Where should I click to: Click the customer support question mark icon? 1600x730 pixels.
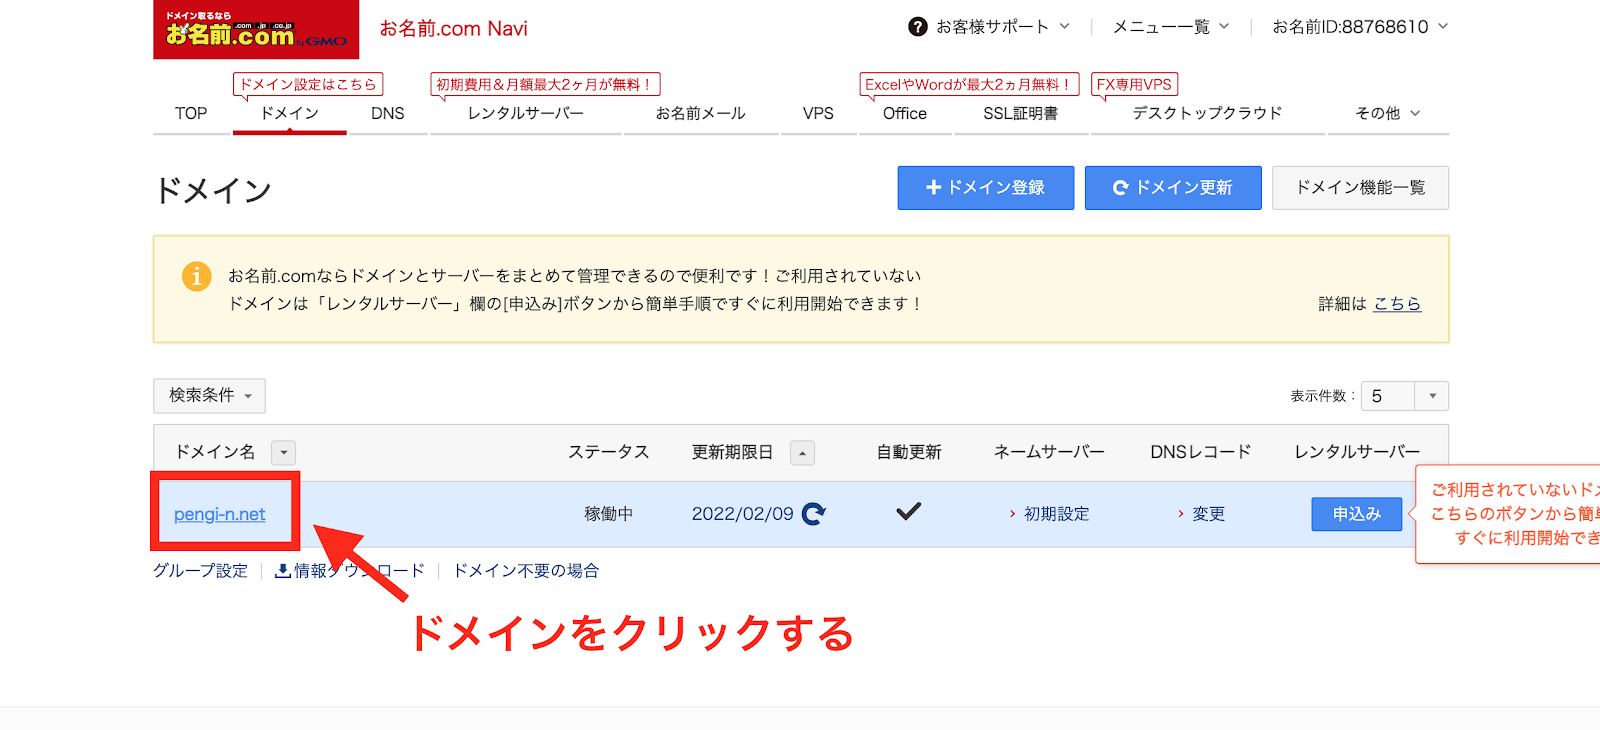click(917, 27)
